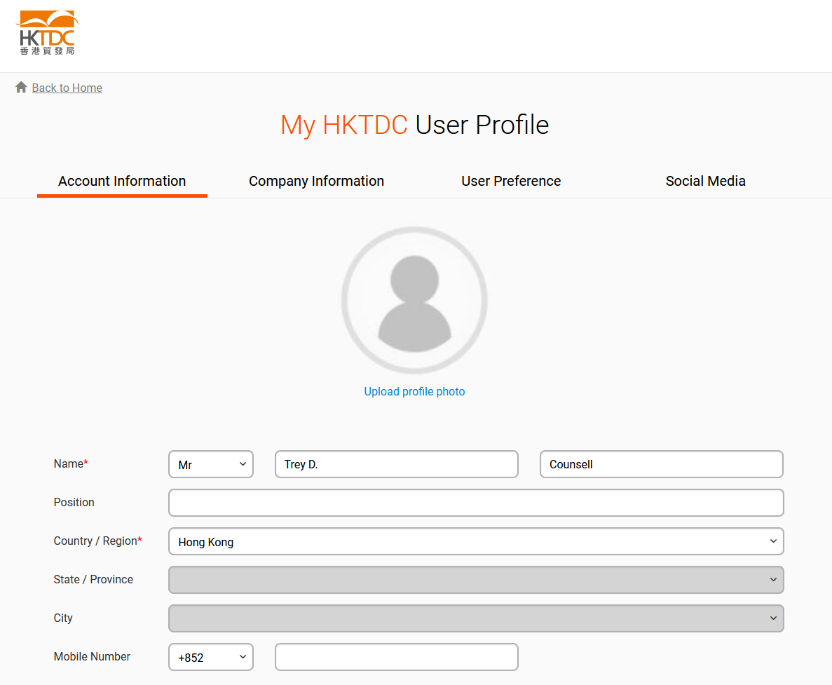Click the Position label

74,502
